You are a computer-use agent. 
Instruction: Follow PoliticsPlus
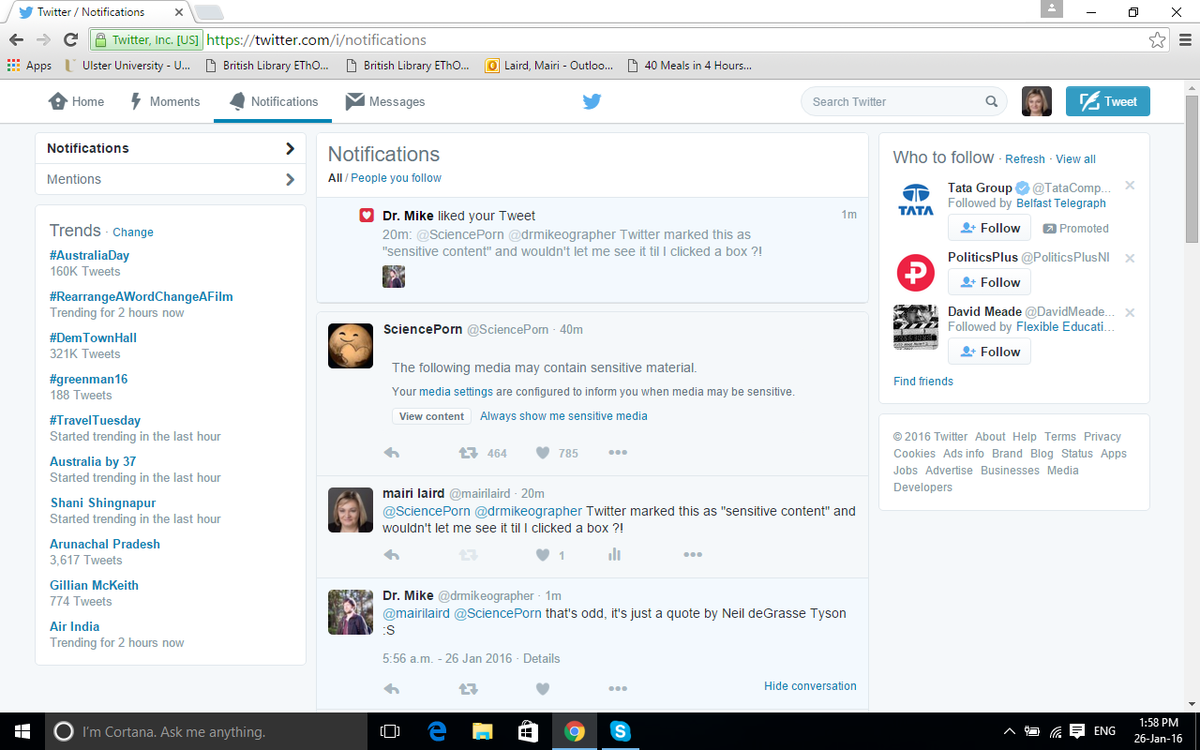(989, 282)
